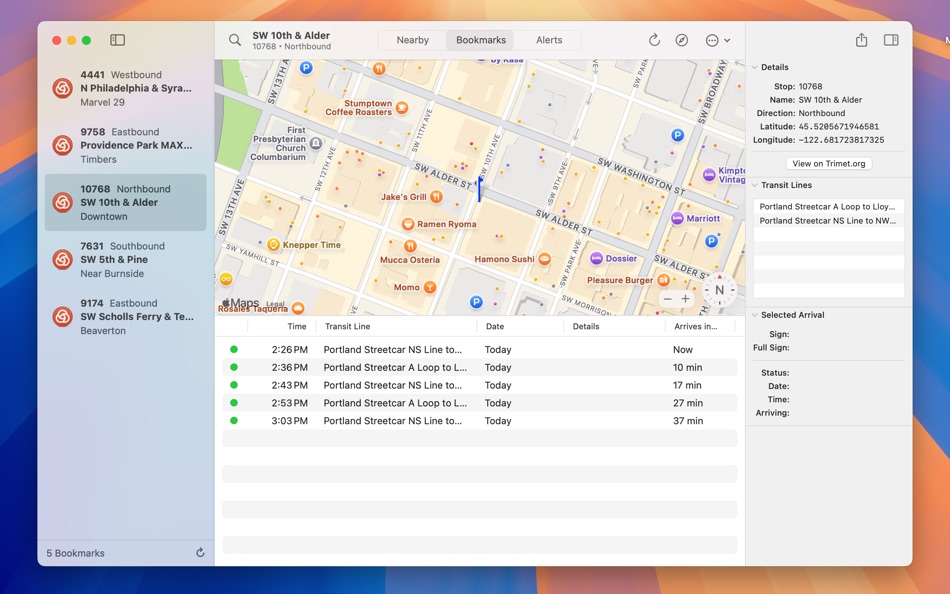950x594 pixels.
Task: Click the share icon
Action: pyautogui.click(x=861, y=40)
